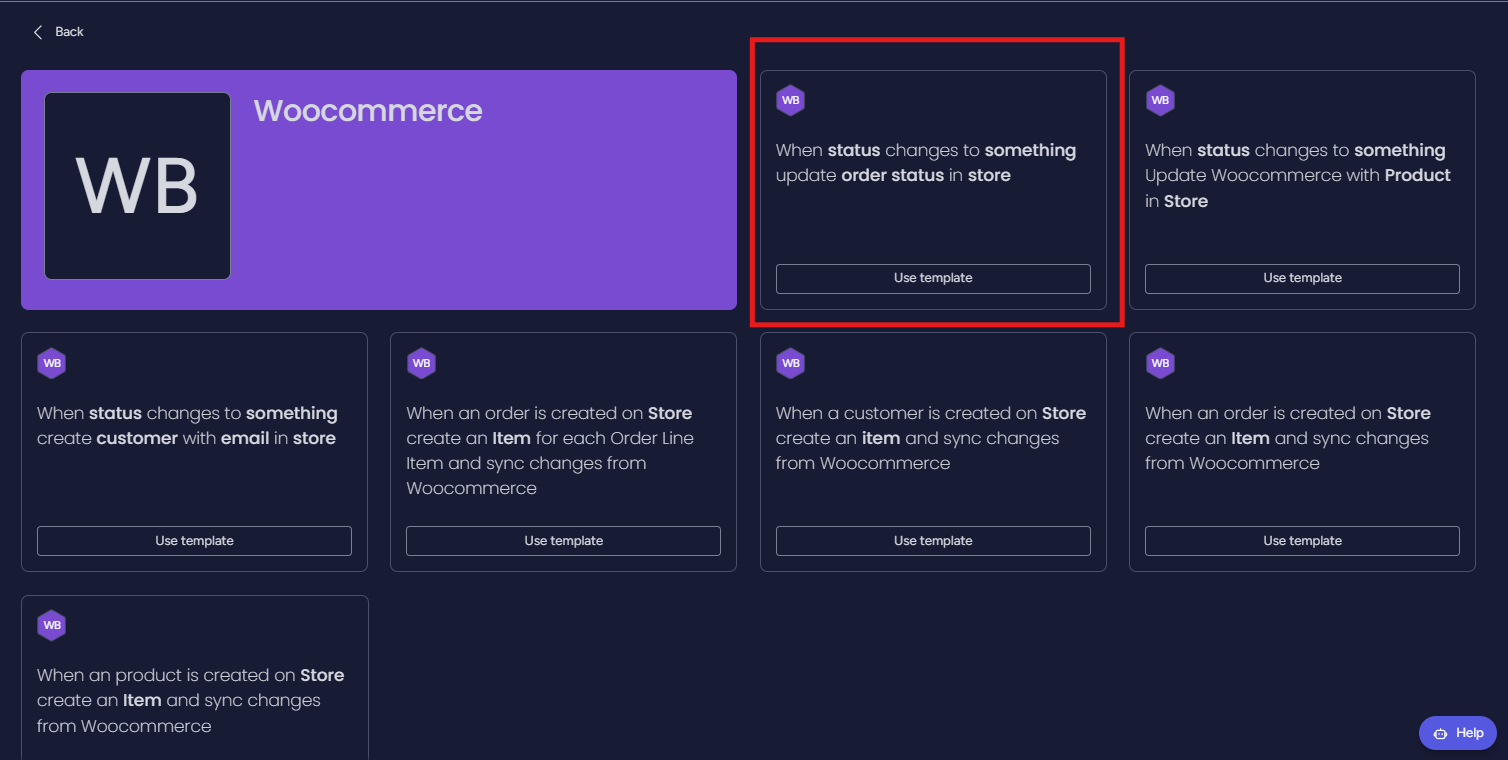Use template for each Order Line Item
Viewport: 1508px width, 760px height.
(x=563, y=541)
